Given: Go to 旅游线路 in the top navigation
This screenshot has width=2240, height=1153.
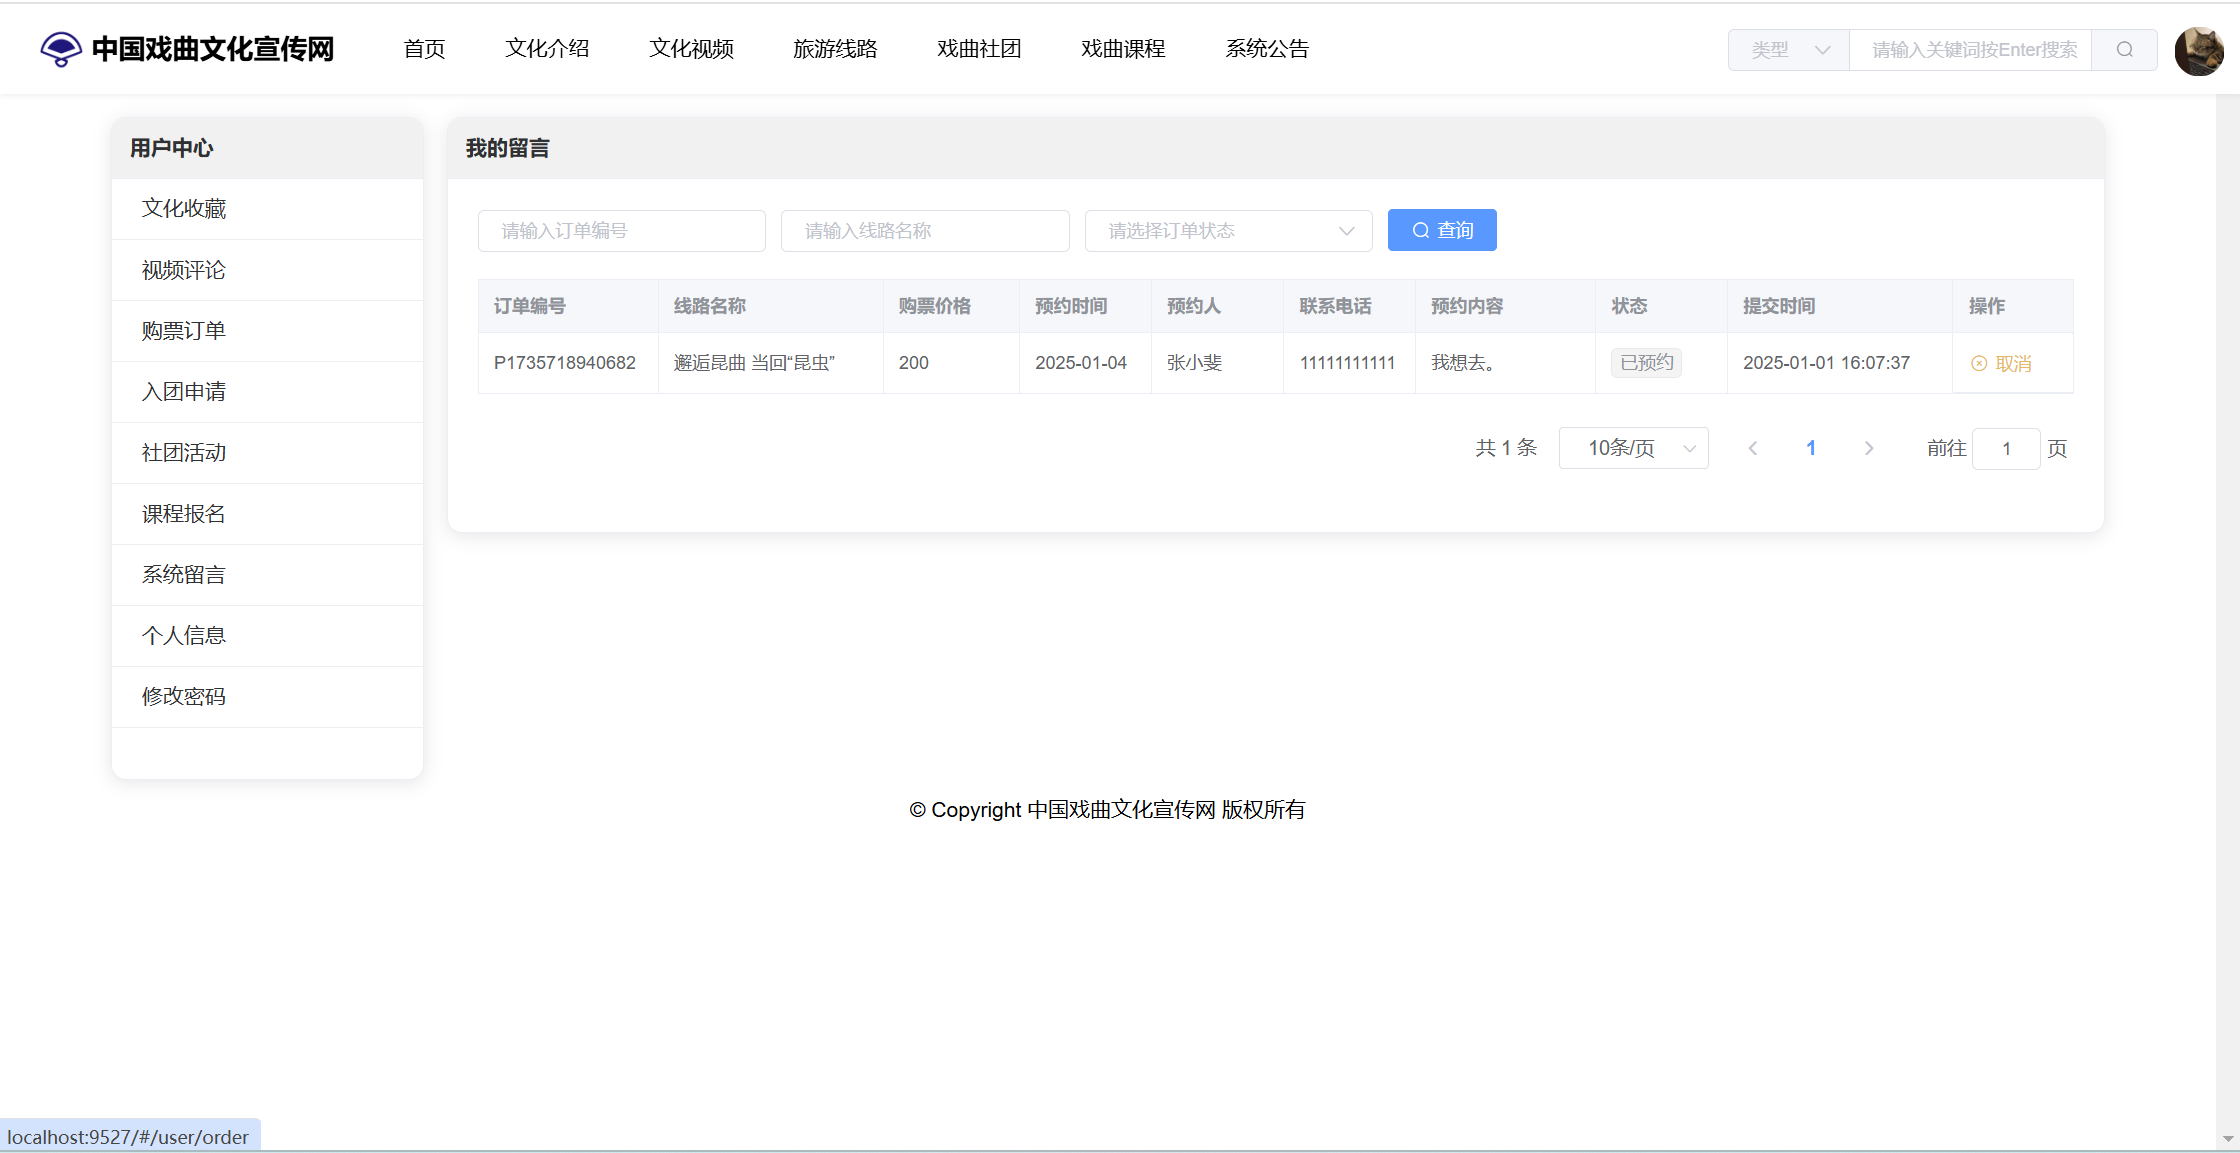Looking at the screenshot, I should coord(835,48).
